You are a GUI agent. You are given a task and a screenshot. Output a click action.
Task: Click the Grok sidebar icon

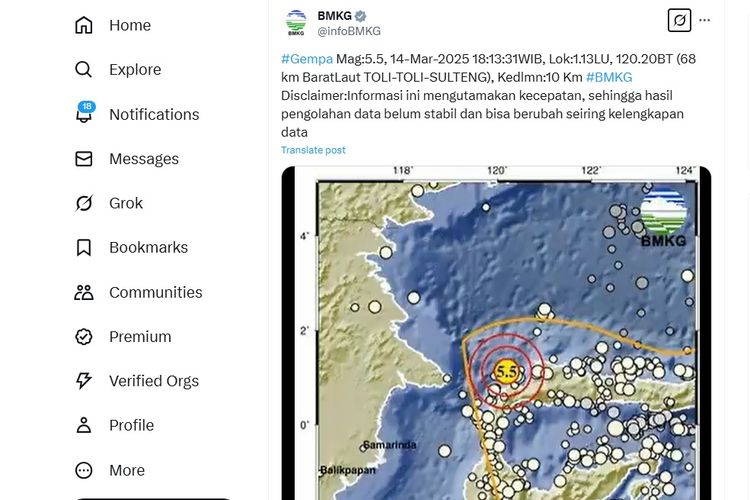click(84, 203)
